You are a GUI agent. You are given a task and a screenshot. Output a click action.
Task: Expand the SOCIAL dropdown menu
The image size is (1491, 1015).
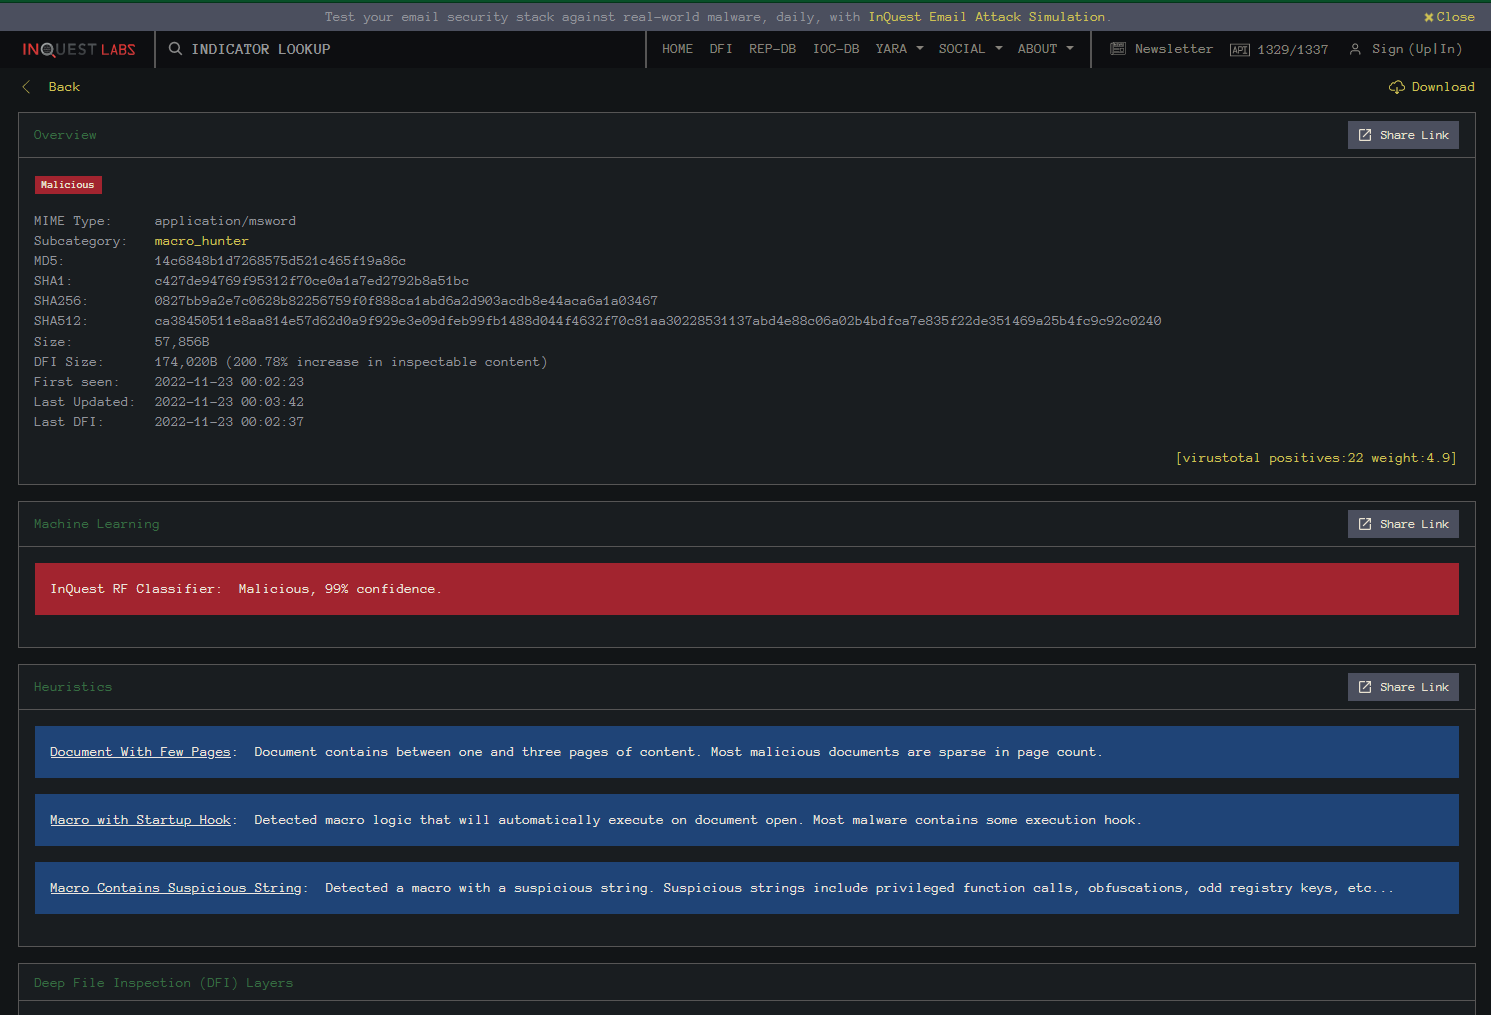coord(970,49)
